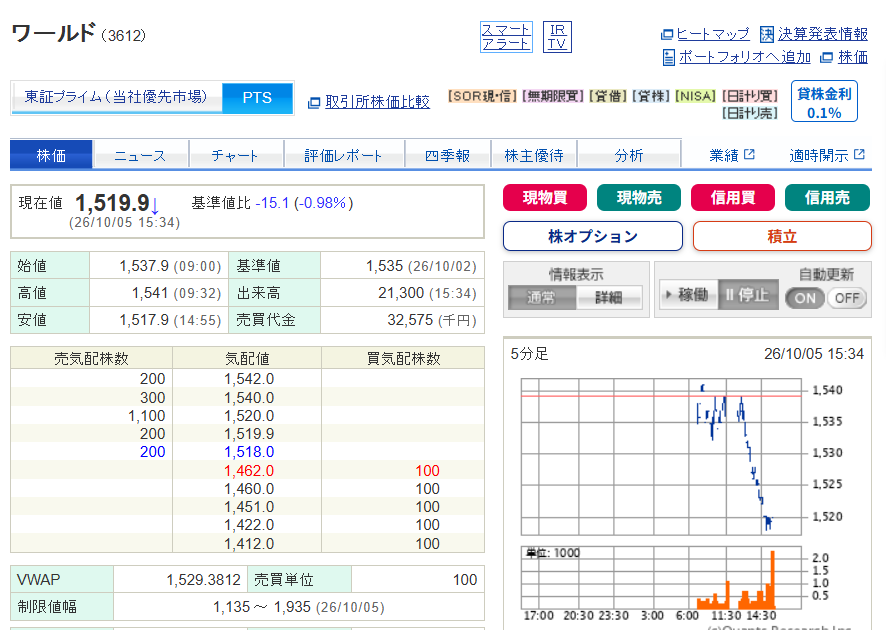Viewport: 886px width, 630px height.
Task: Click the 現物売 button
Action: [x=639, y=198]
